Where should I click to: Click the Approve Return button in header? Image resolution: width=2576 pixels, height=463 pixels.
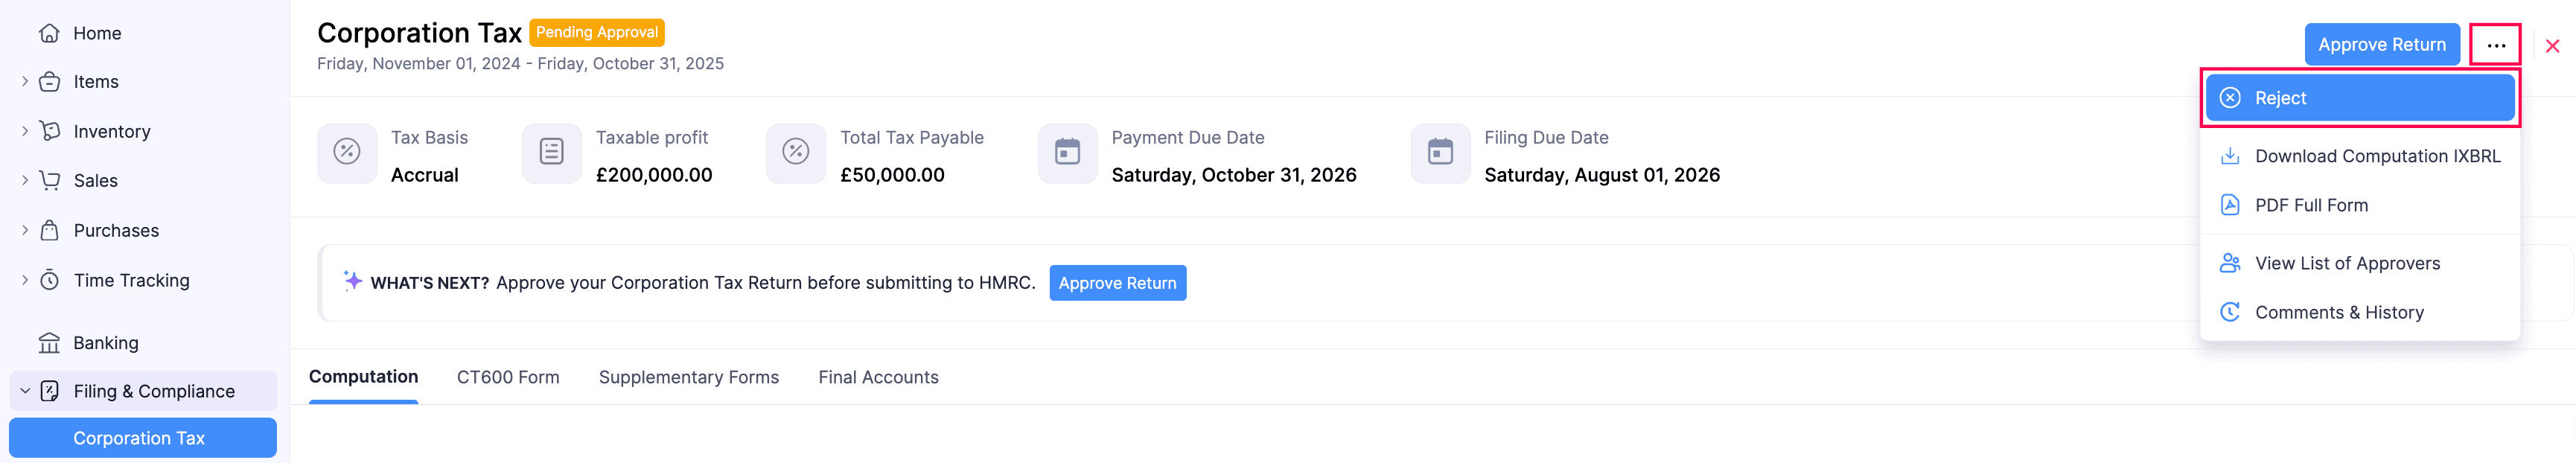coord(2381,45)
